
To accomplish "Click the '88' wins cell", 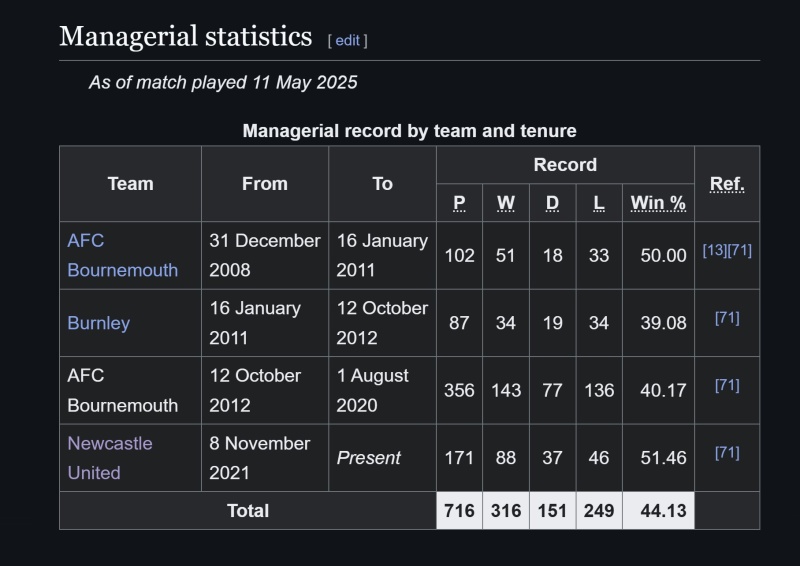I will [506, 458].
